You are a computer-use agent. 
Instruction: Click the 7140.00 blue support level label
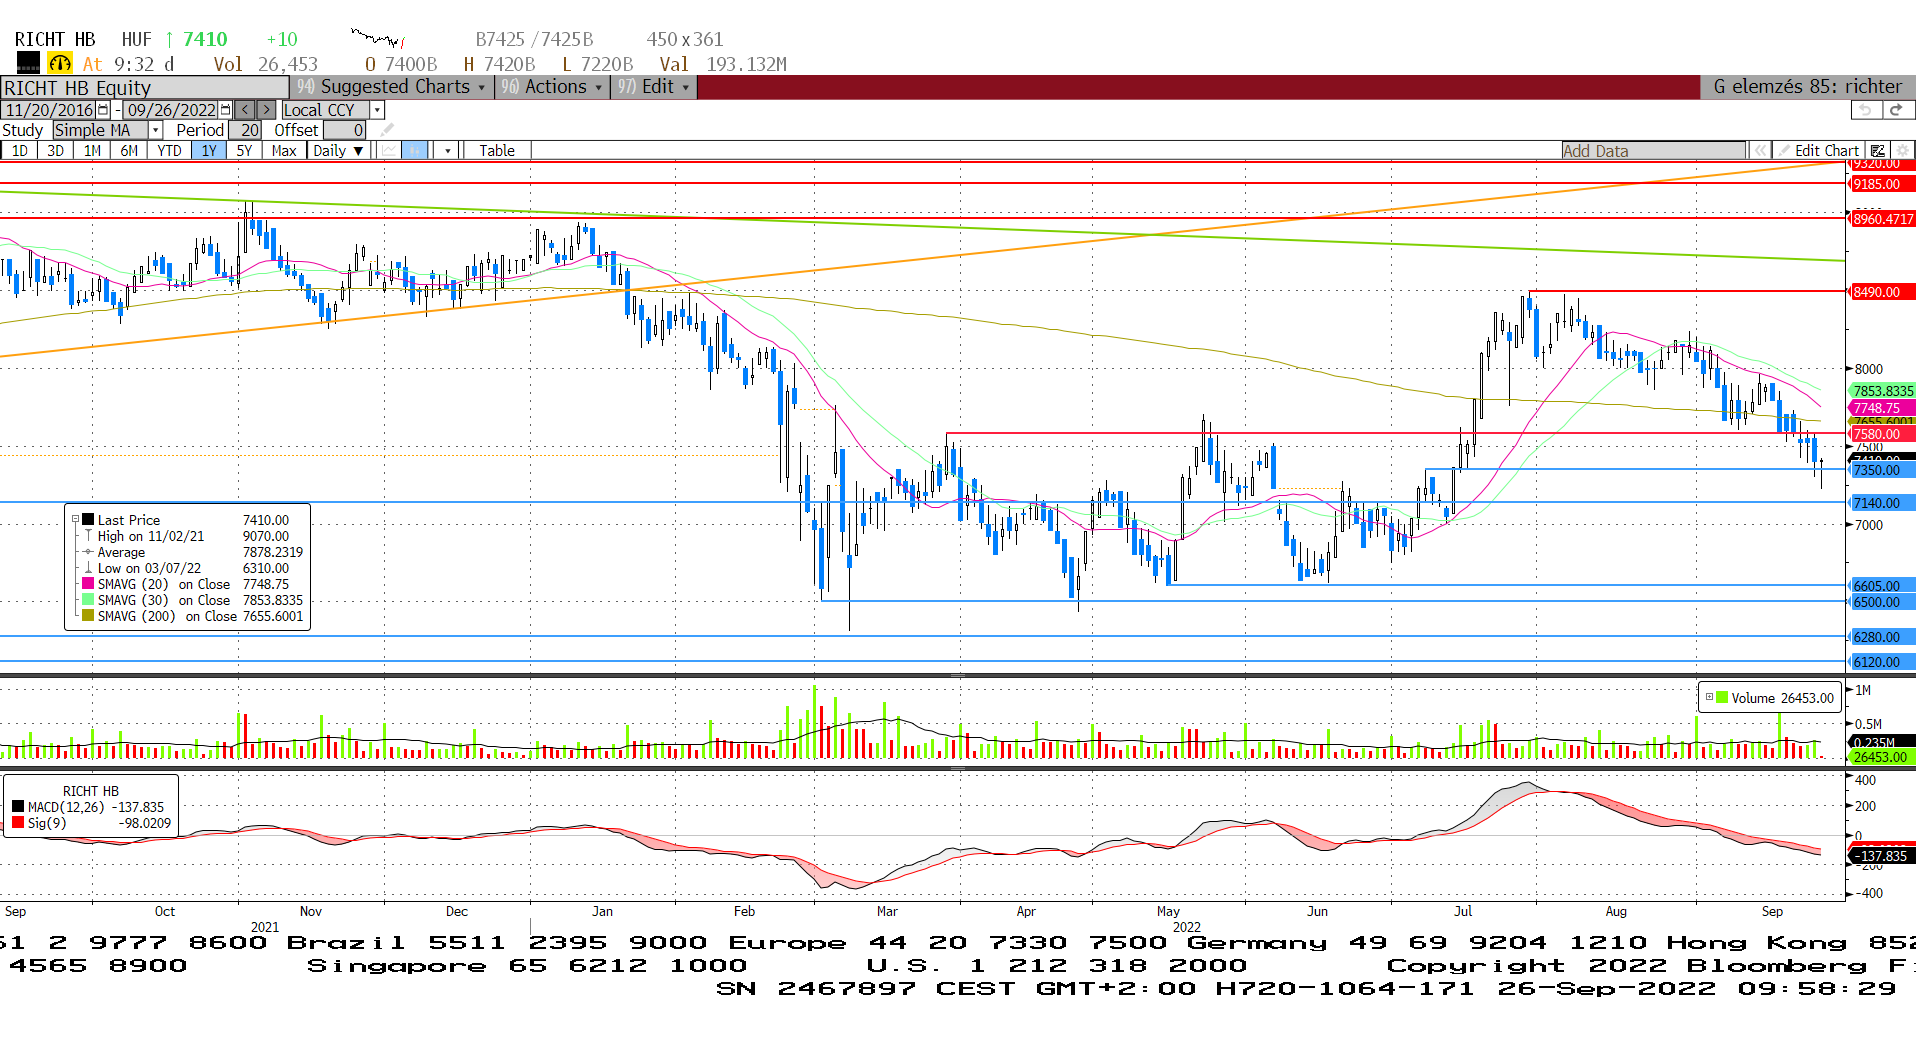(1882, 503)
